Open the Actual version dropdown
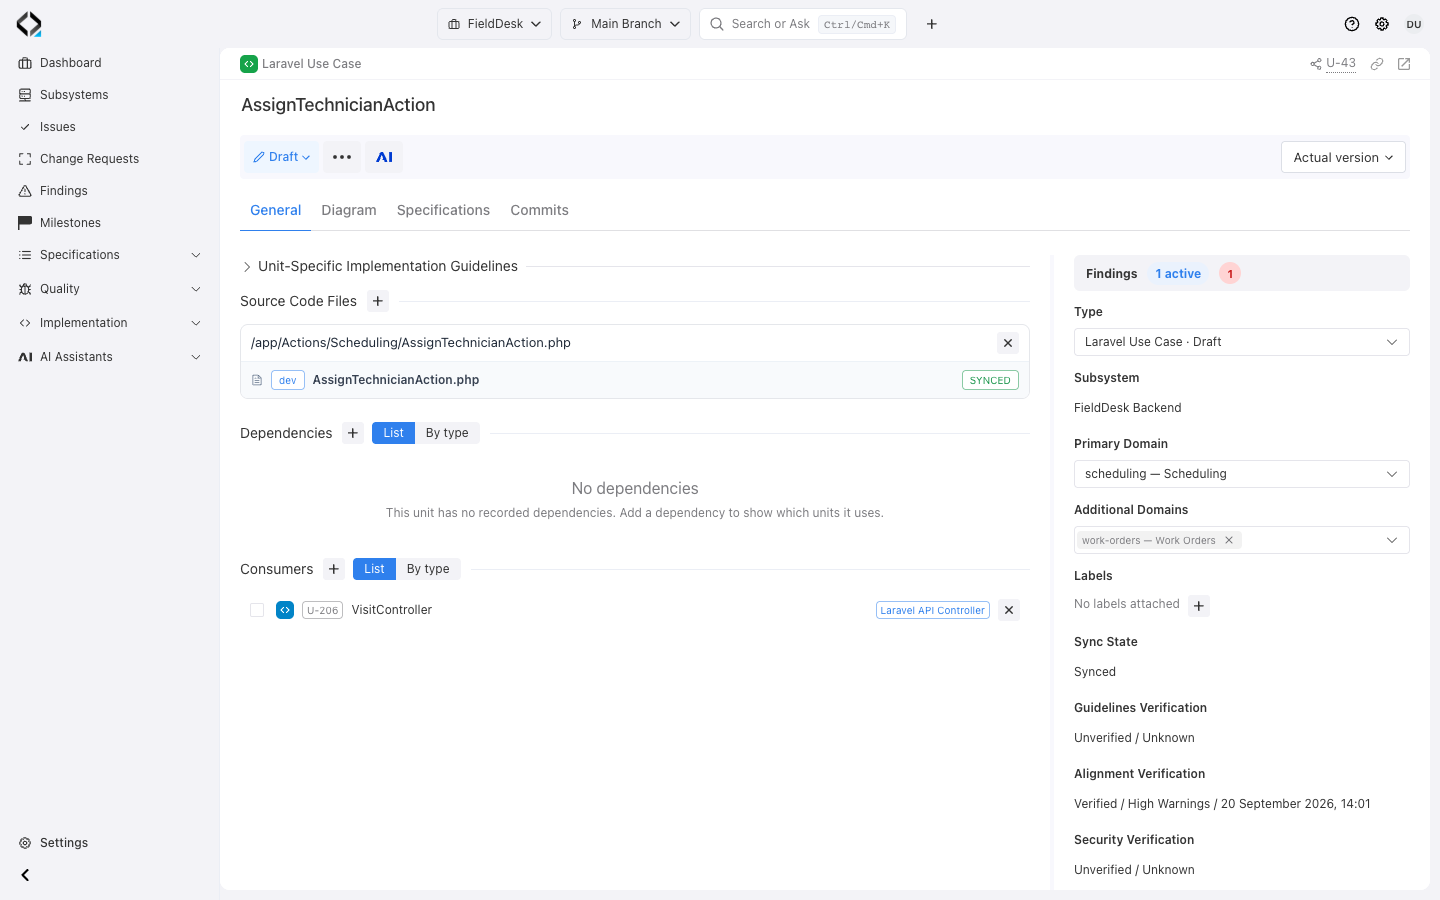 coord(1343,157)
